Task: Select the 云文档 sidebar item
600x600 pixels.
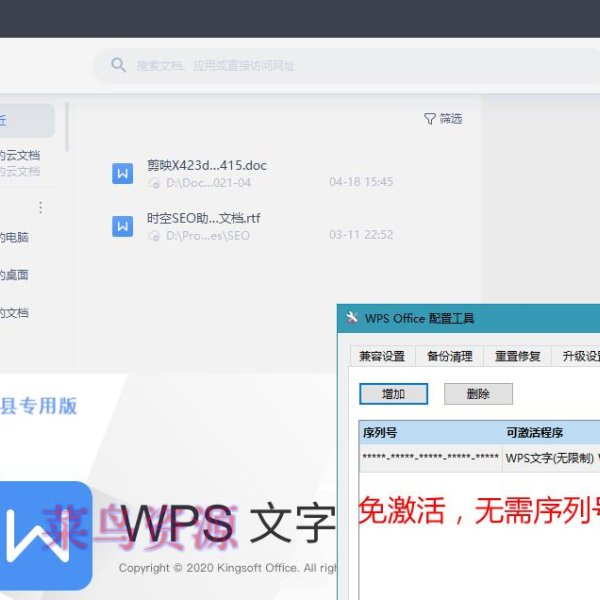Action: 20,155
